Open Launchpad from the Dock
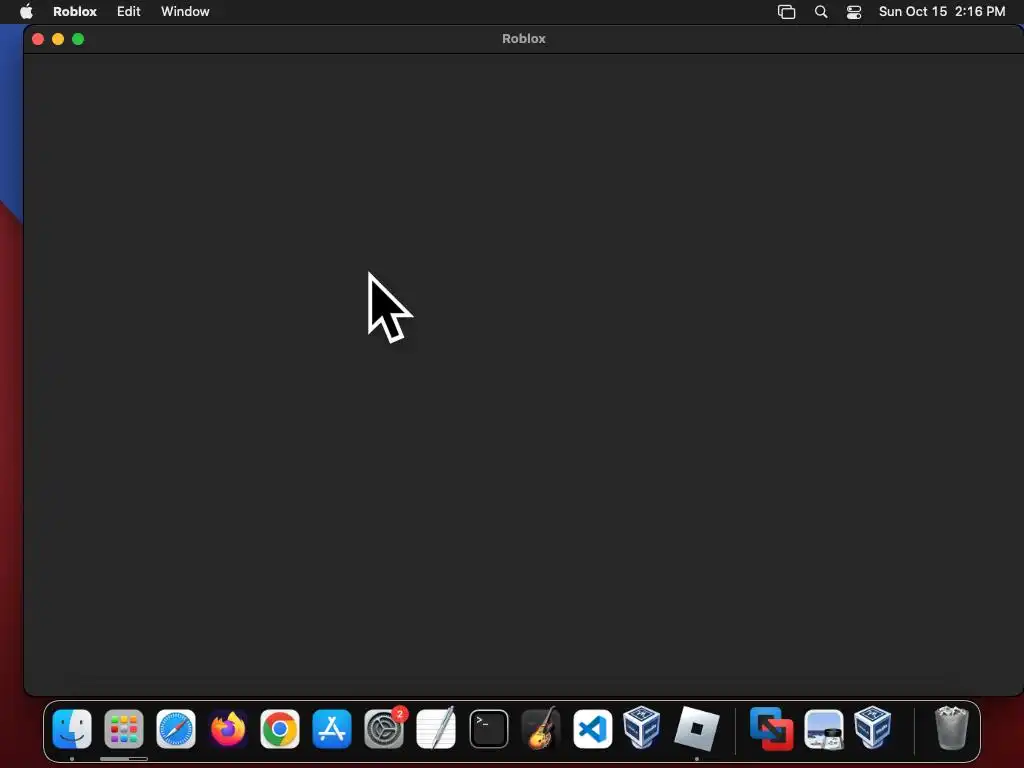Image resolution: width=1024 pixels, height=768 pixels. click(124, 729)
